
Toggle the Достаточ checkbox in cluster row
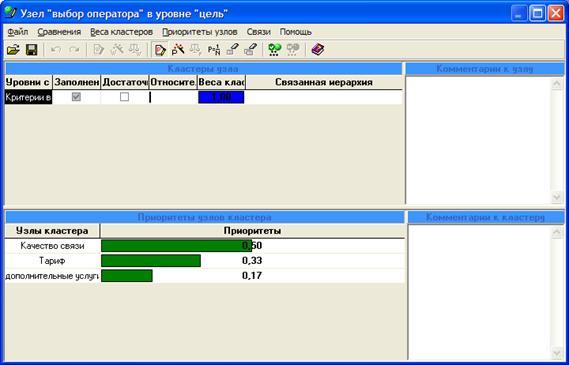124,97
